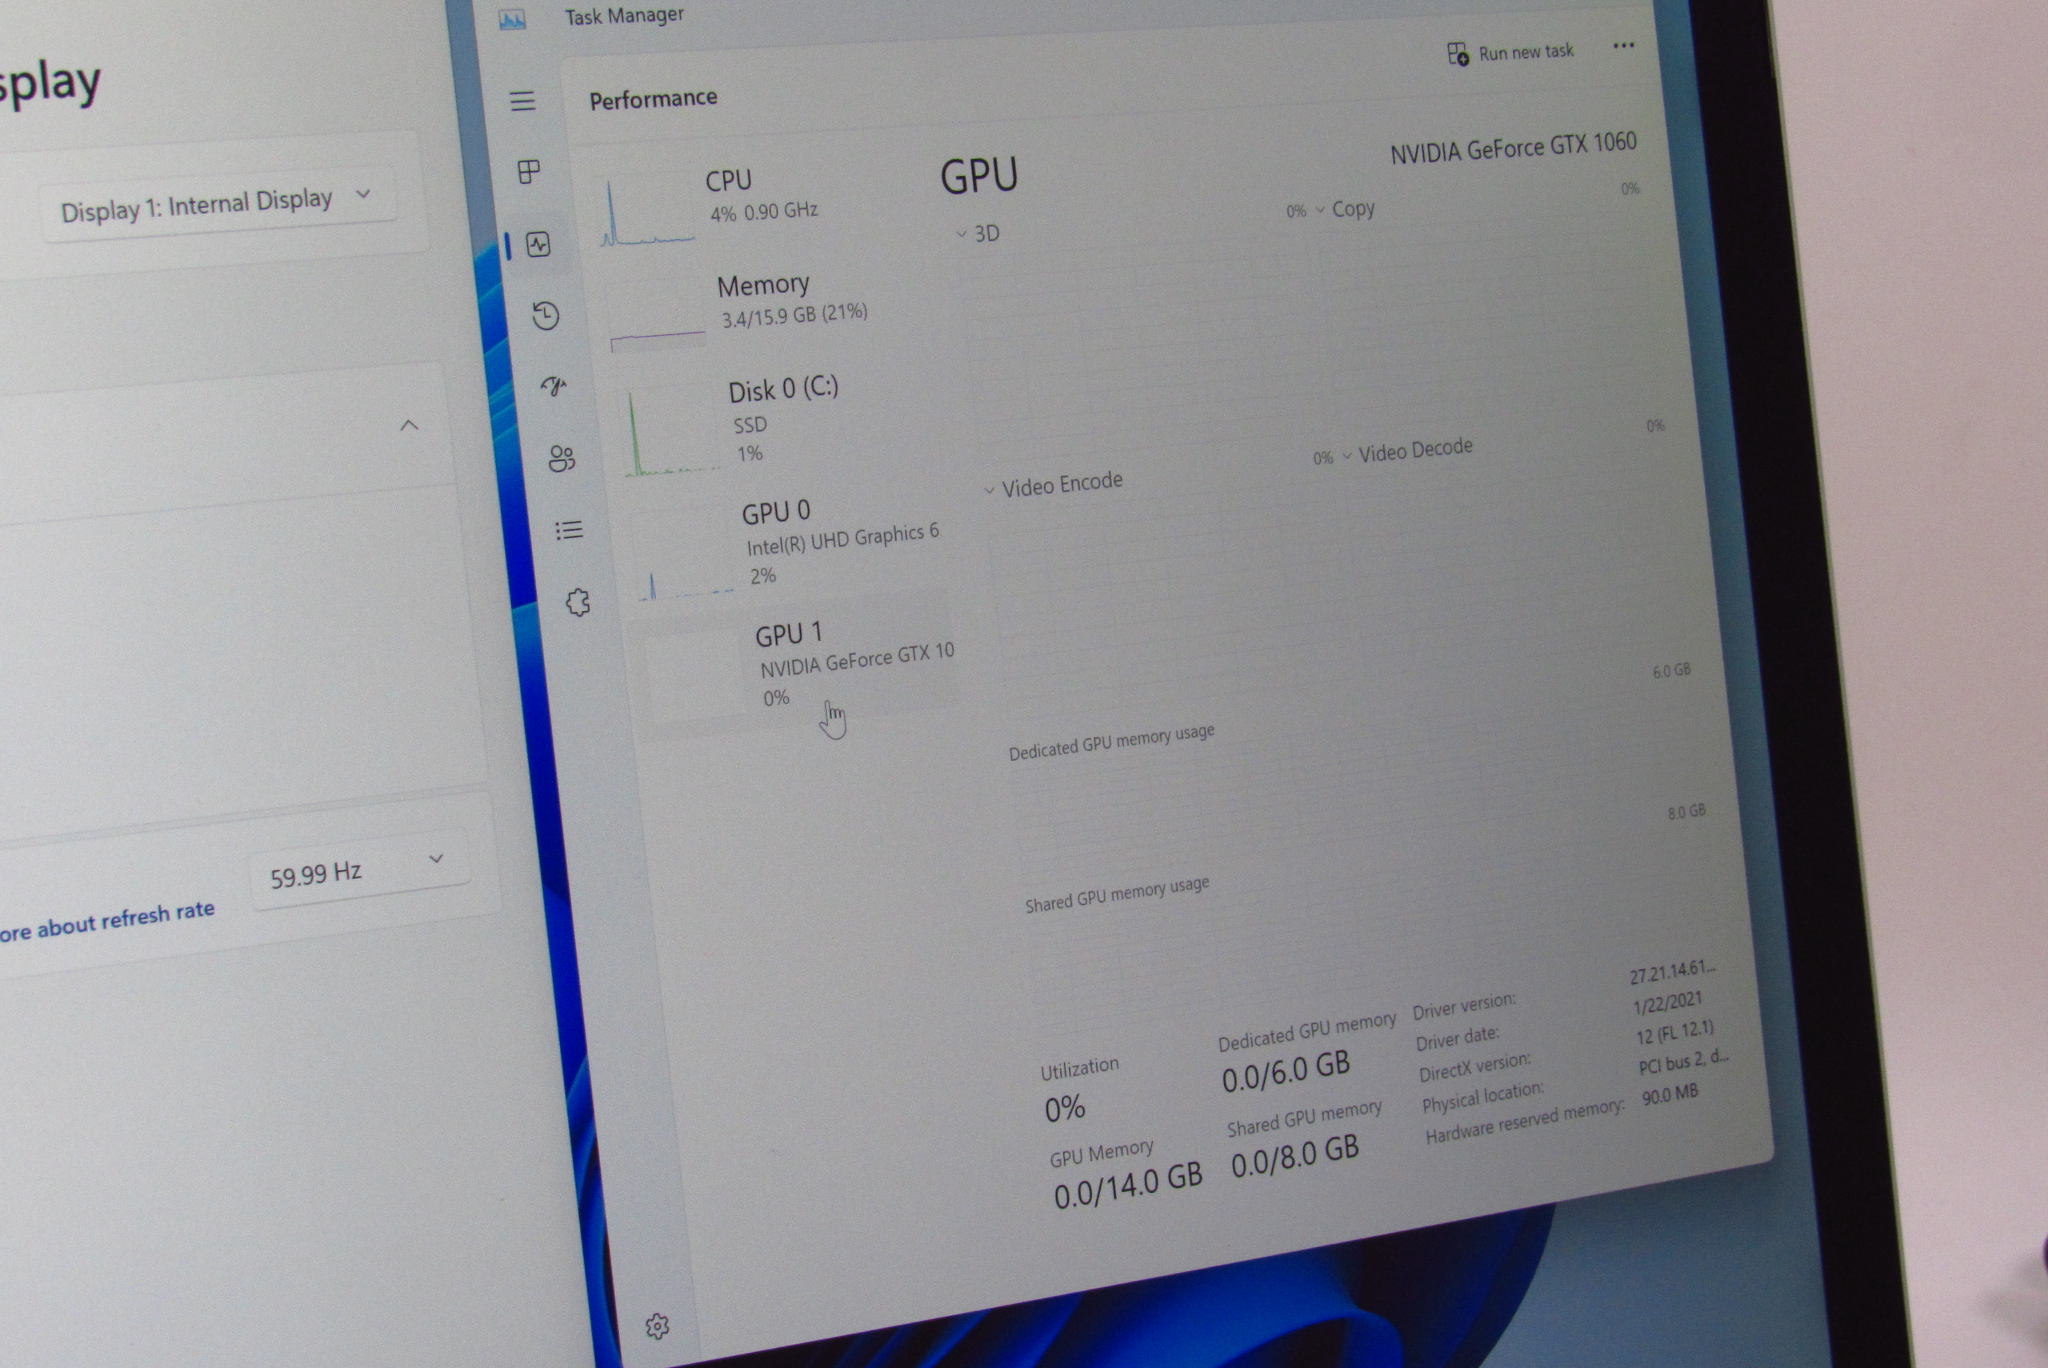Click the Run new task button
Image resolution: width=2048 pixels, height=1368 pixels.
pos(1510,53)
